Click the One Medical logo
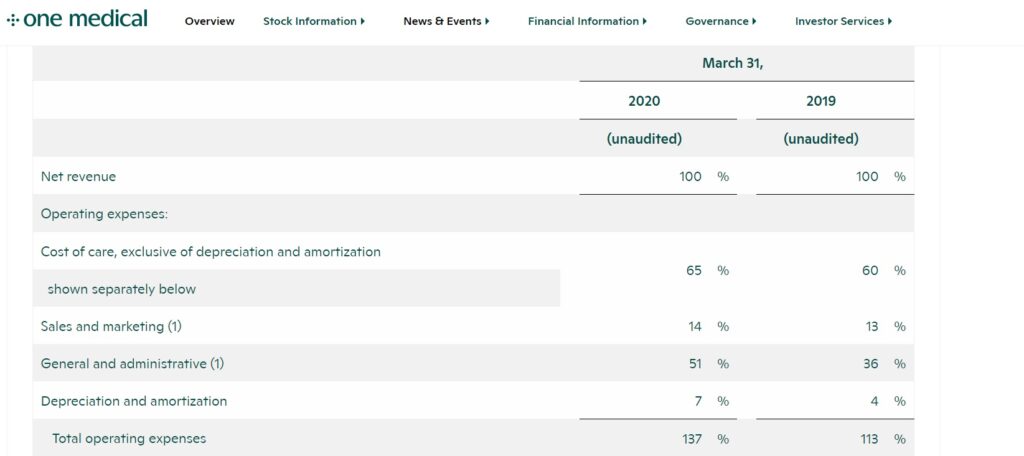The height and width of the screenshot is (456, 1024). click(78, 19)
